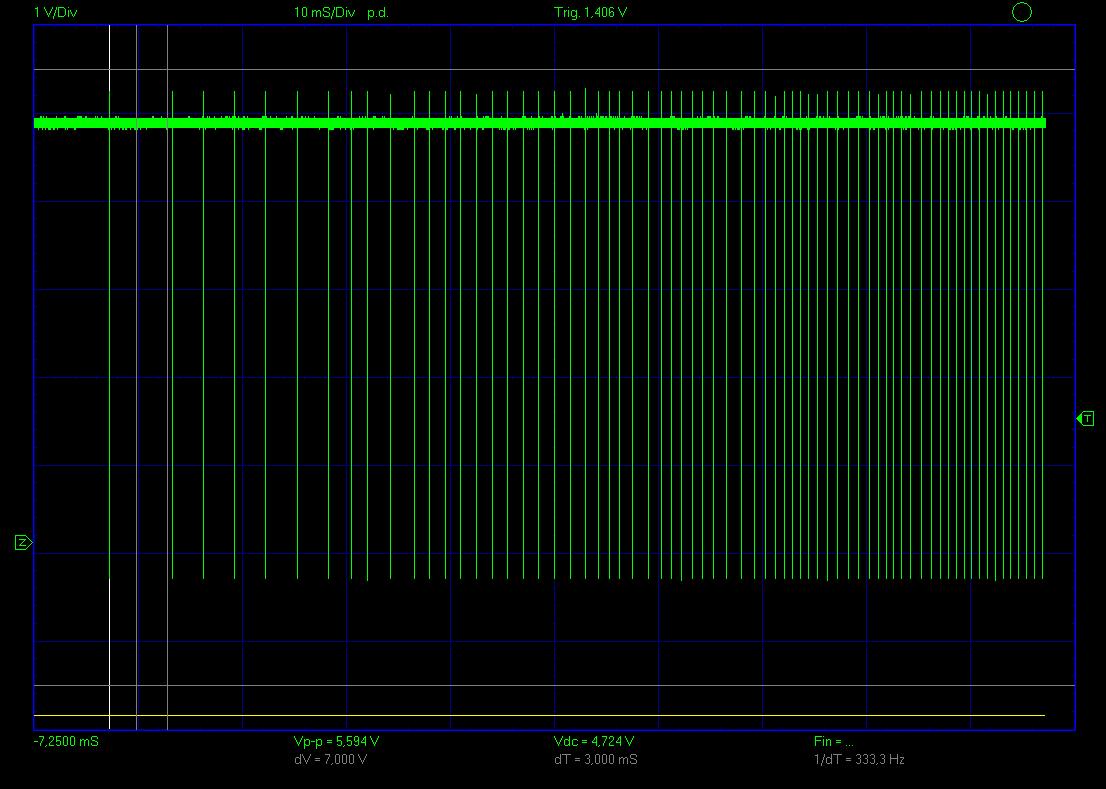Click the Trig. 1,406 V readout
This screenshot has height=789, width=1106.
pyautogui.click(x=590, y=13)
